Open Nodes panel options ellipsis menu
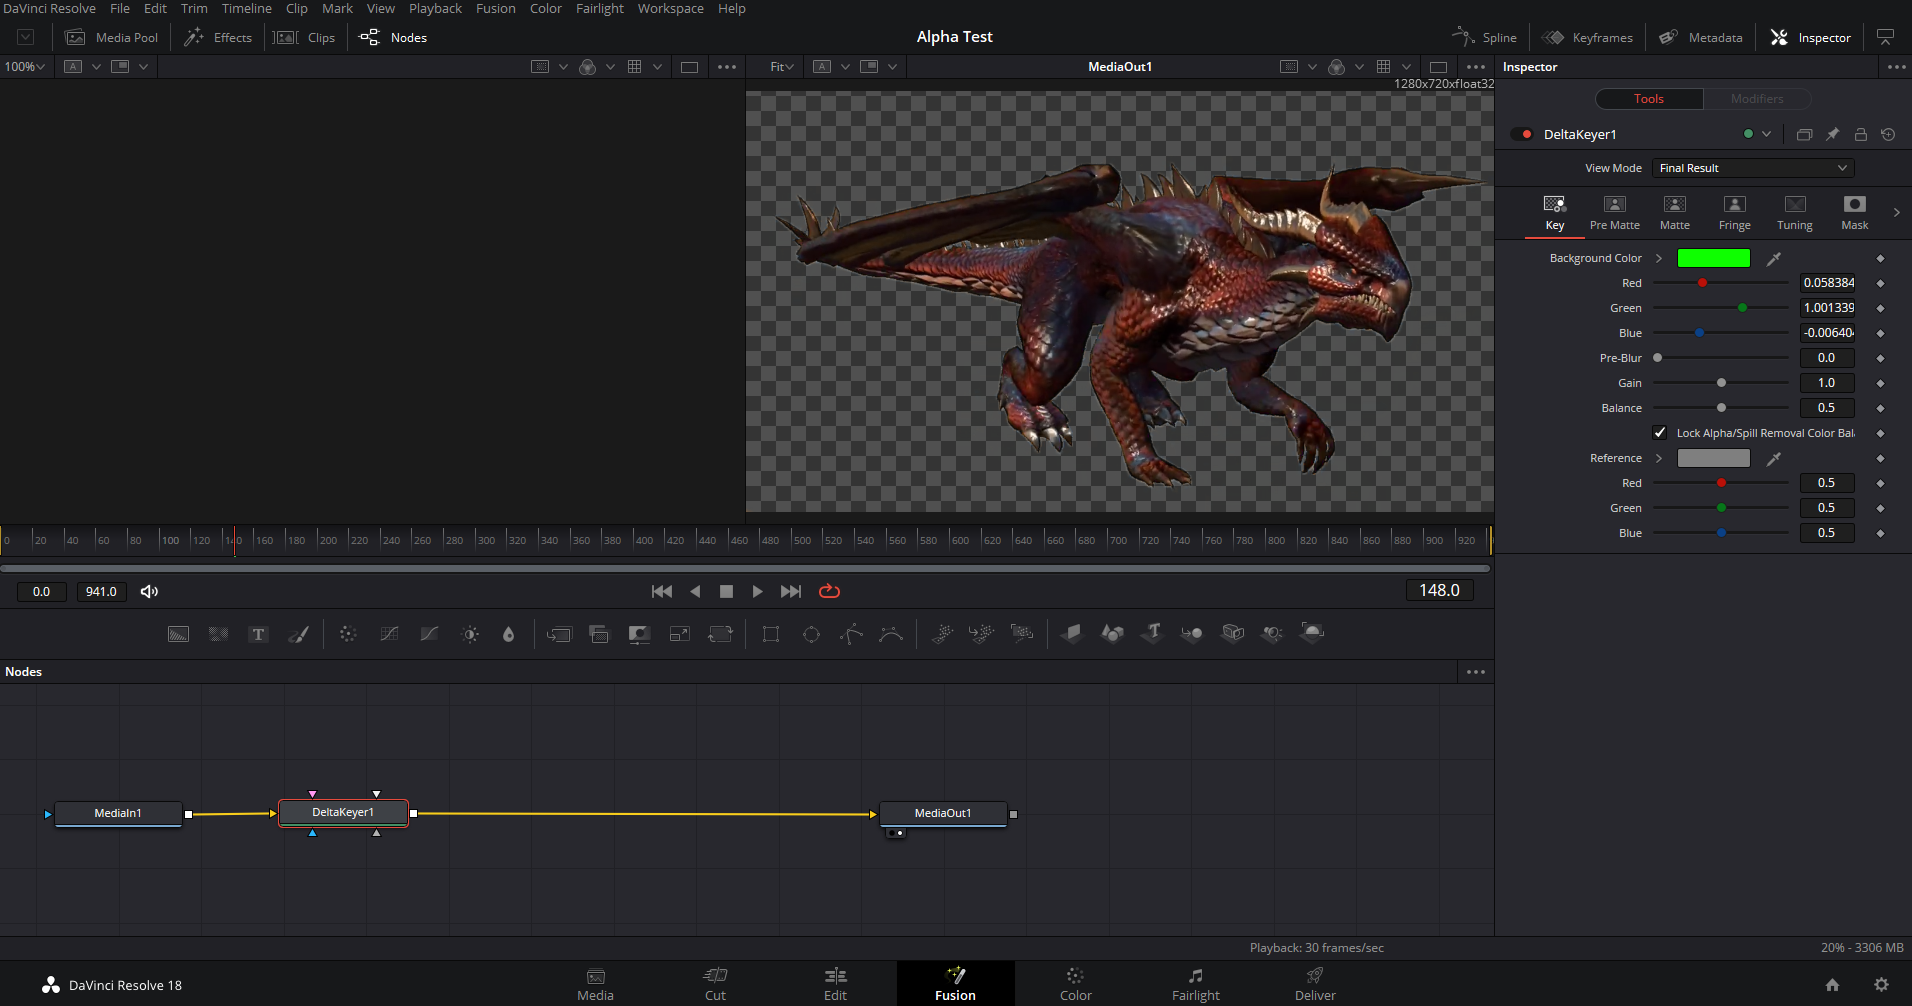 coord(1475,672)
